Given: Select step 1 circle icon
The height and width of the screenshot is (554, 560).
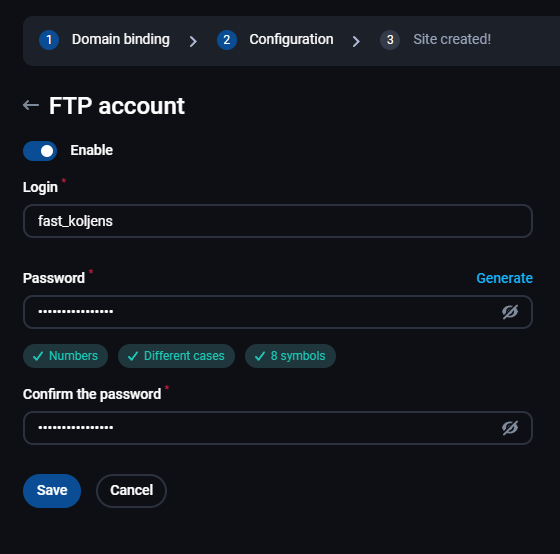Looking at the screenshot, I should tap(49, 40).
